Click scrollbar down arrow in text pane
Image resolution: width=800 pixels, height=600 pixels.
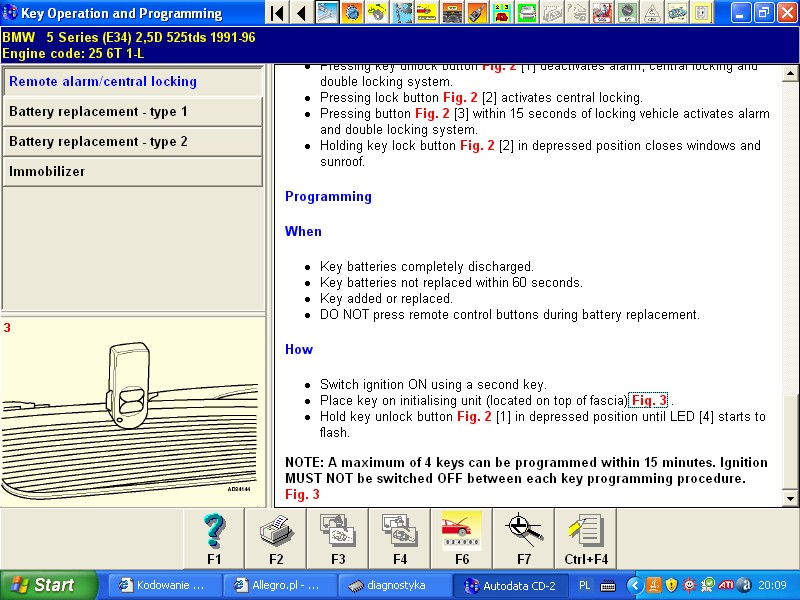pyautogui.click(x=790, y=498)
